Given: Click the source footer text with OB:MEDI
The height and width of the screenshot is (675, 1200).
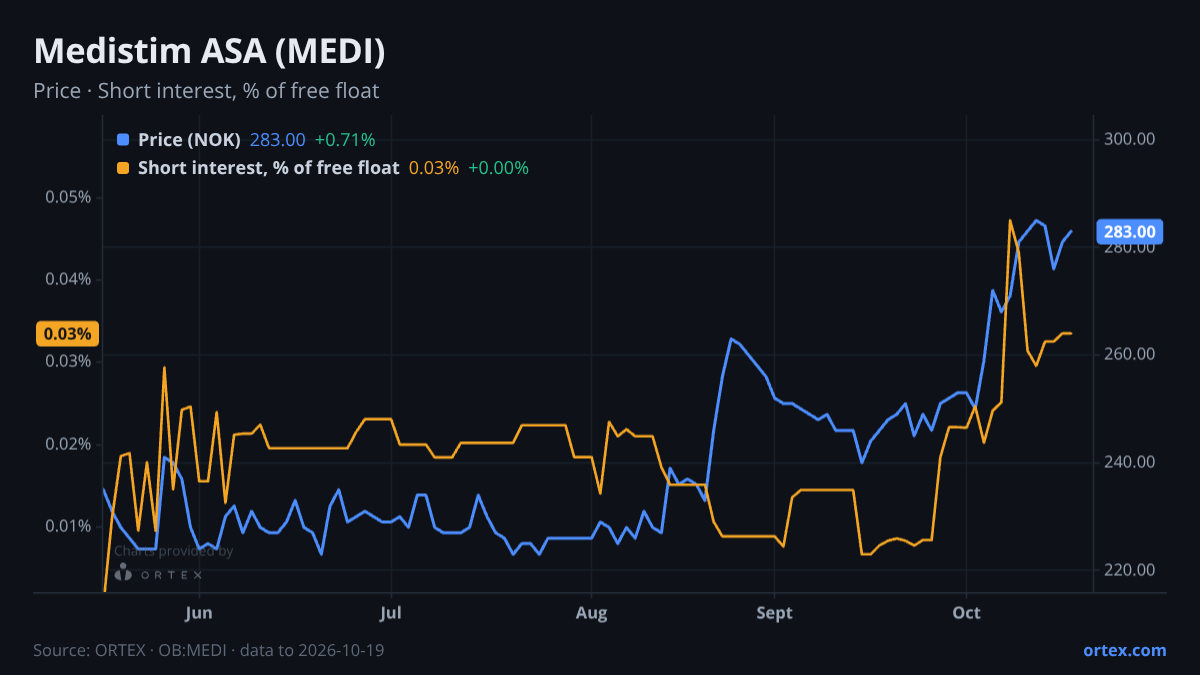Looking at the screenshot, I should click(x=209, y=650).
